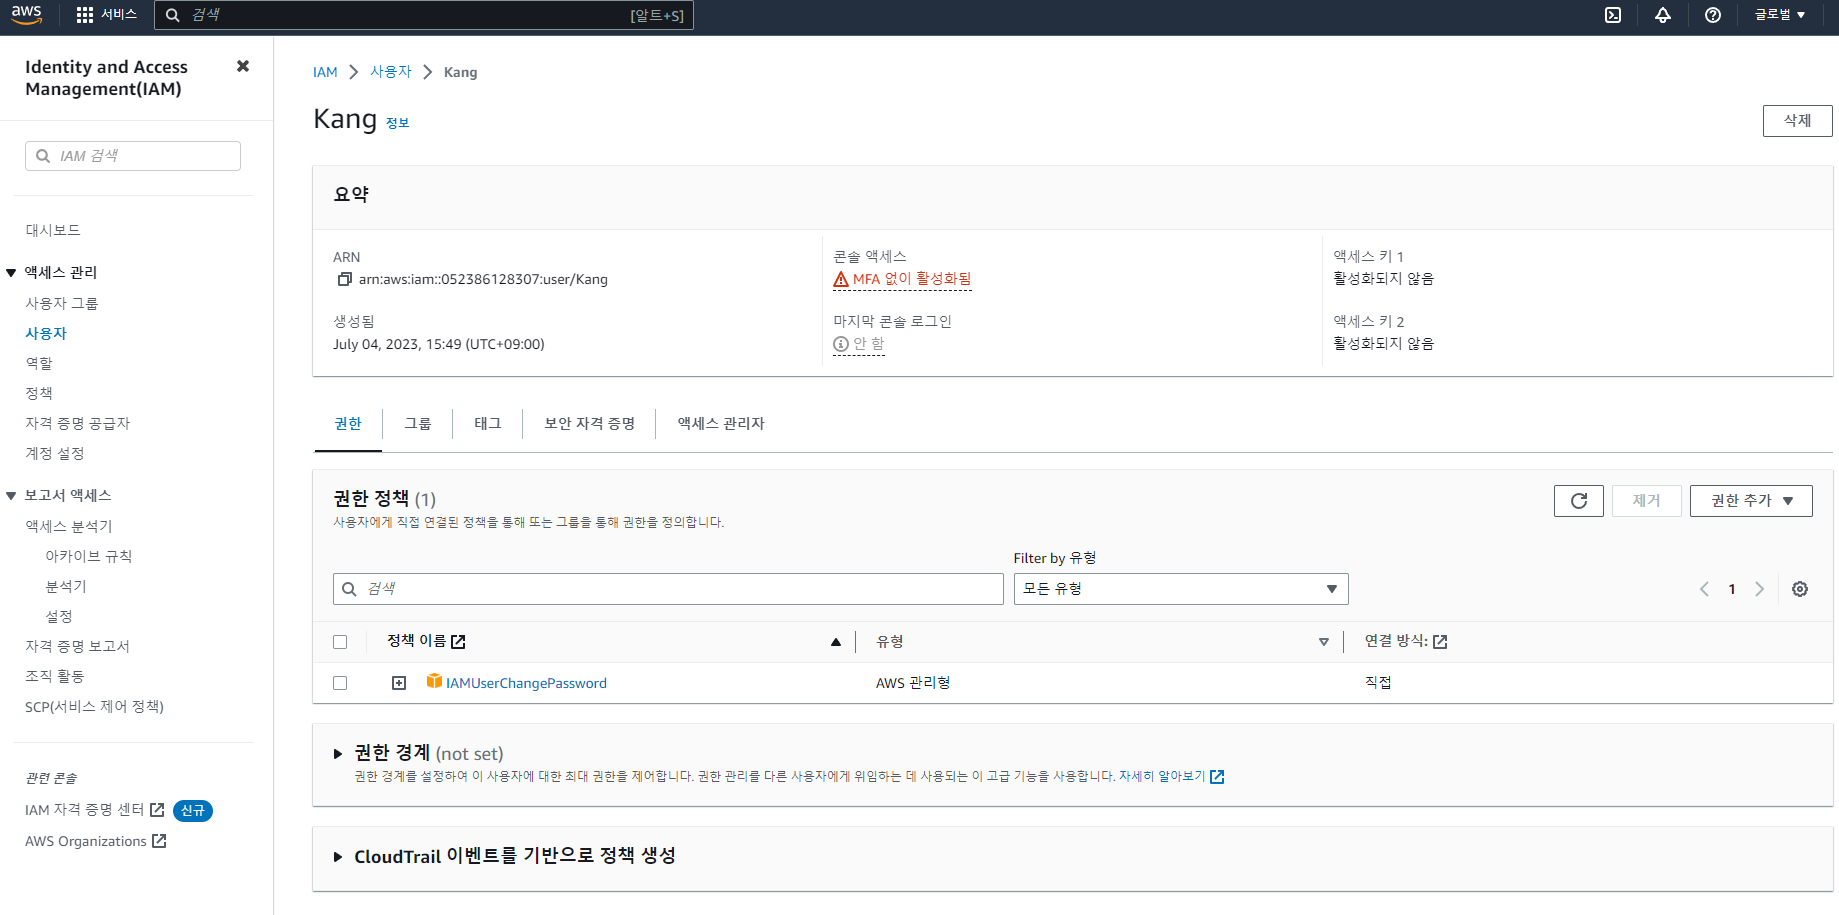
Task: Click the info icon beside last console login
Action: (841, 344)
